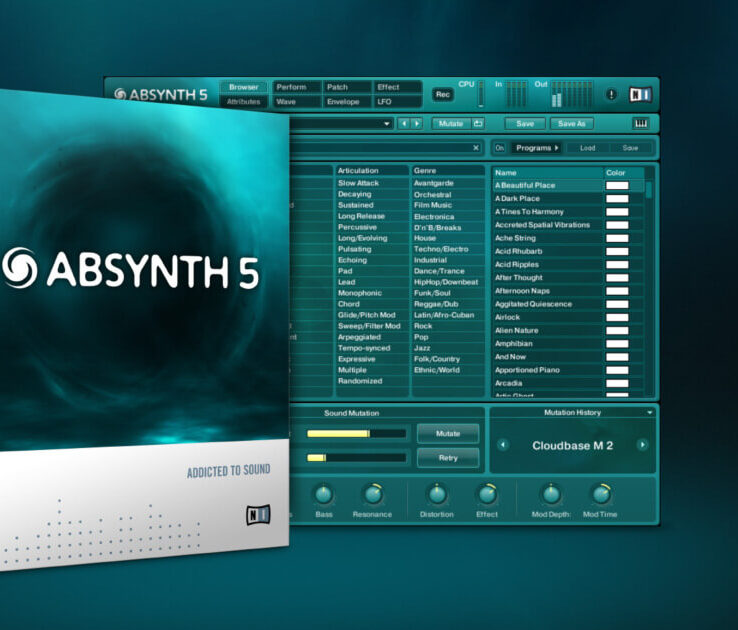The width and height of the screenshot is (738, 630).
Task: Select the preset 'A Dark Place'
Action: (x=548, y=199)
